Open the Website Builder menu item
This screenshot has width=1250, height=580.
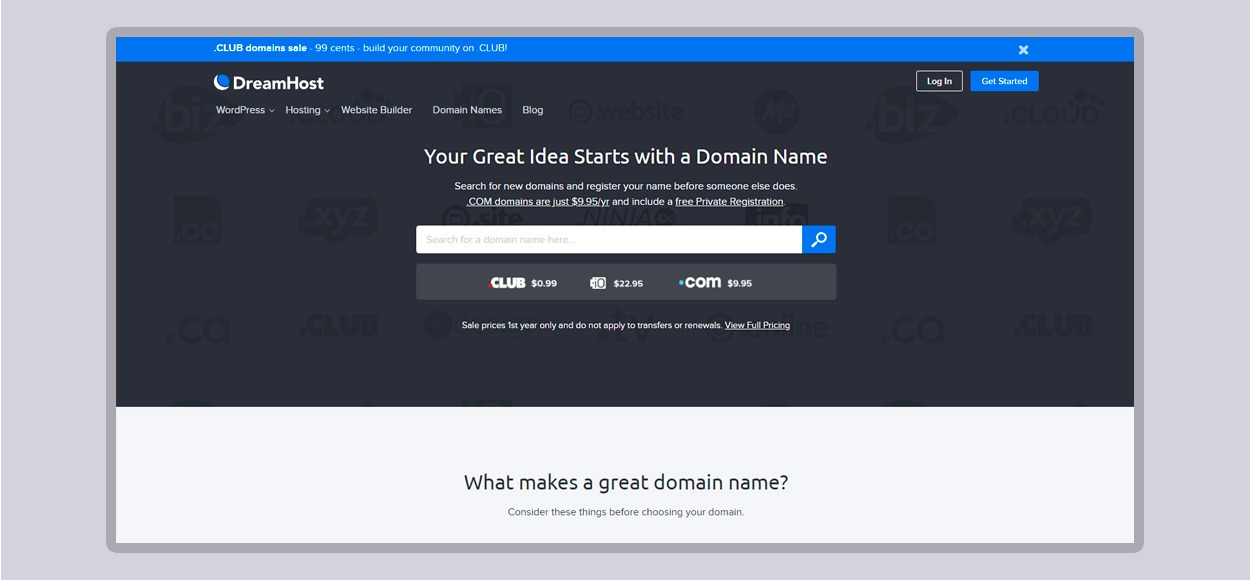376,110
